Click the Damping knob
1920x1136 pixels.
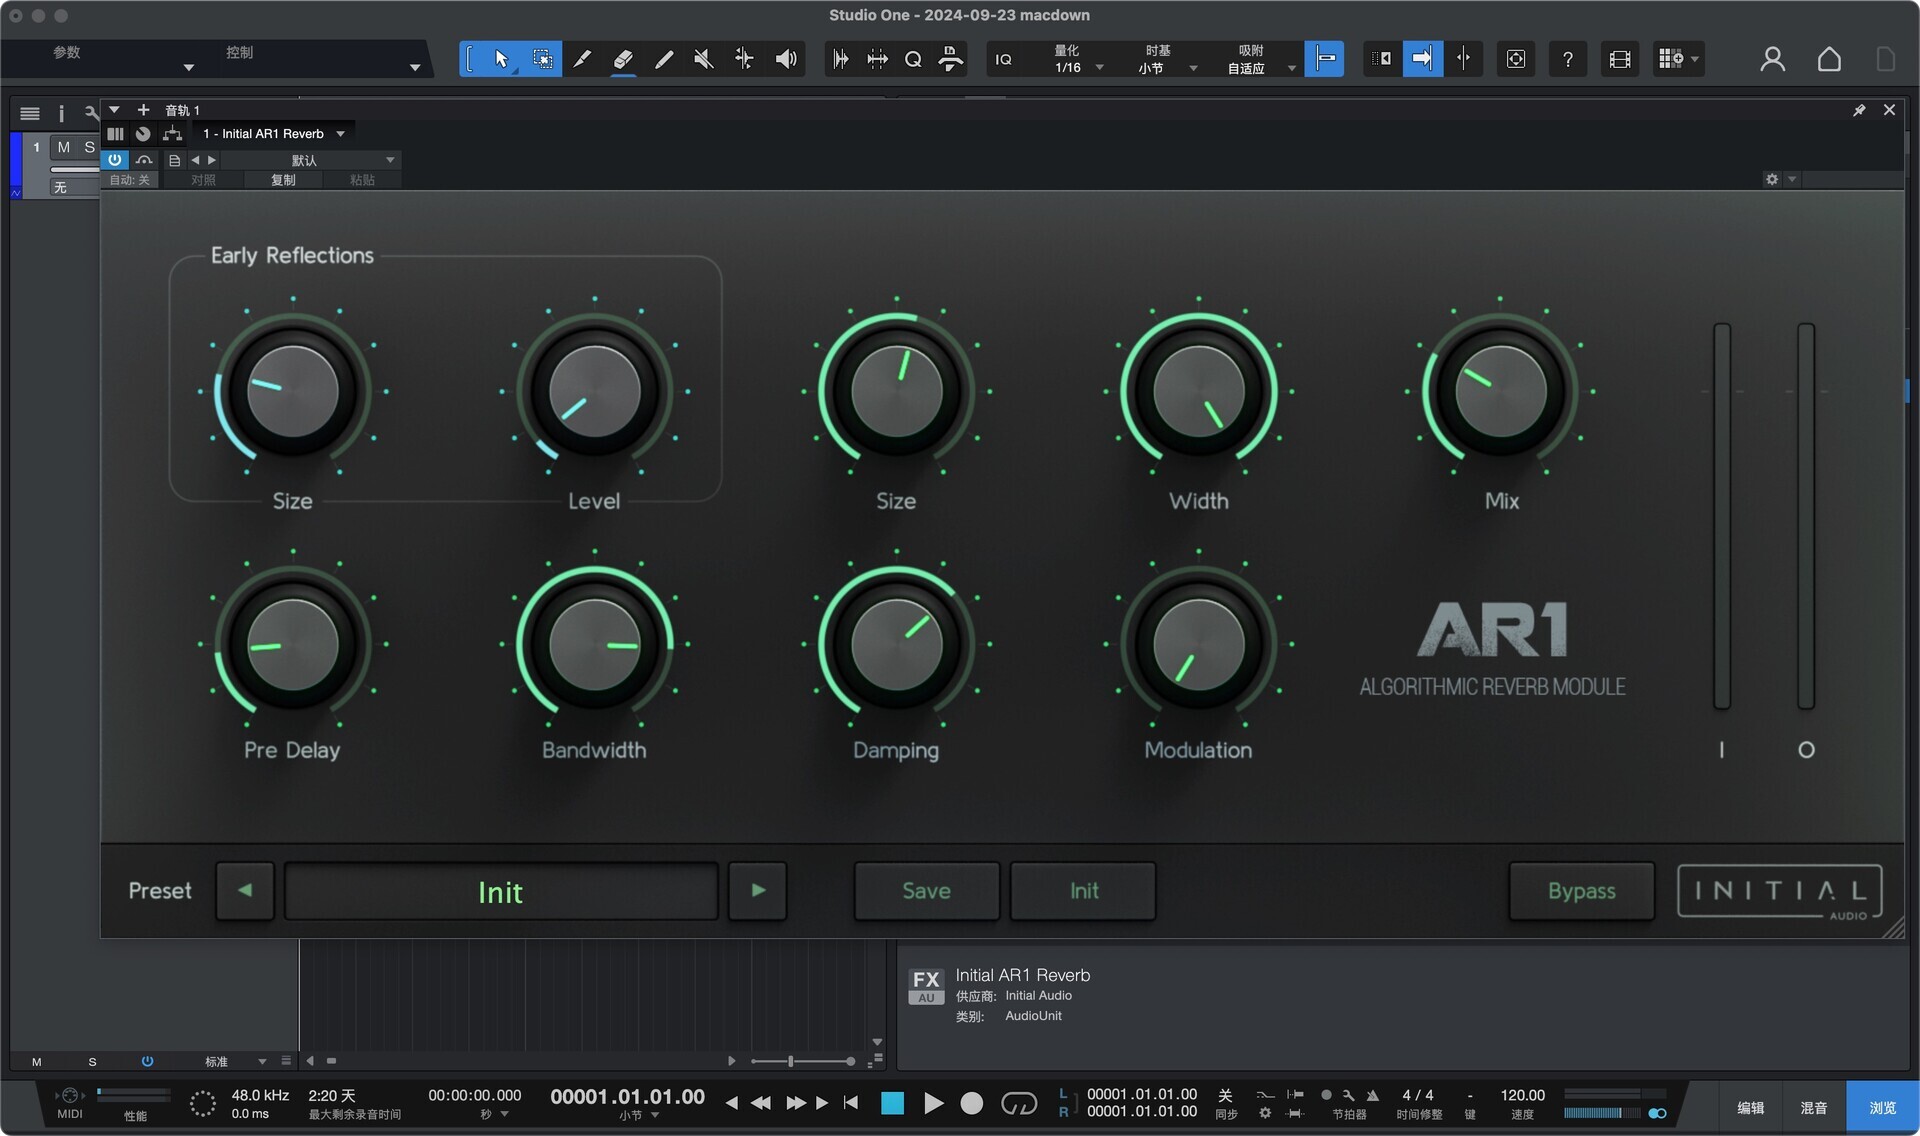click(x=896, y=645)
